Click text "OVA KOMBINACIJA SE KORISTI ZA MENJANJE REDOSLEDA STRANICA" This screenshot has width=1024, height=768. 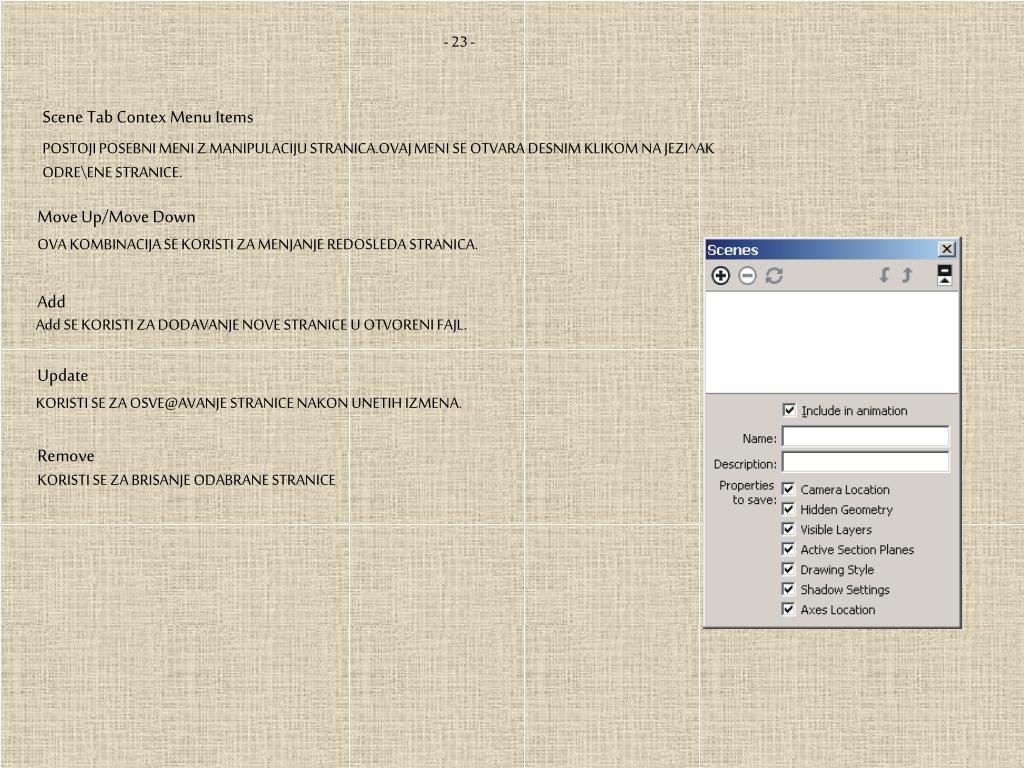(257, 244)
